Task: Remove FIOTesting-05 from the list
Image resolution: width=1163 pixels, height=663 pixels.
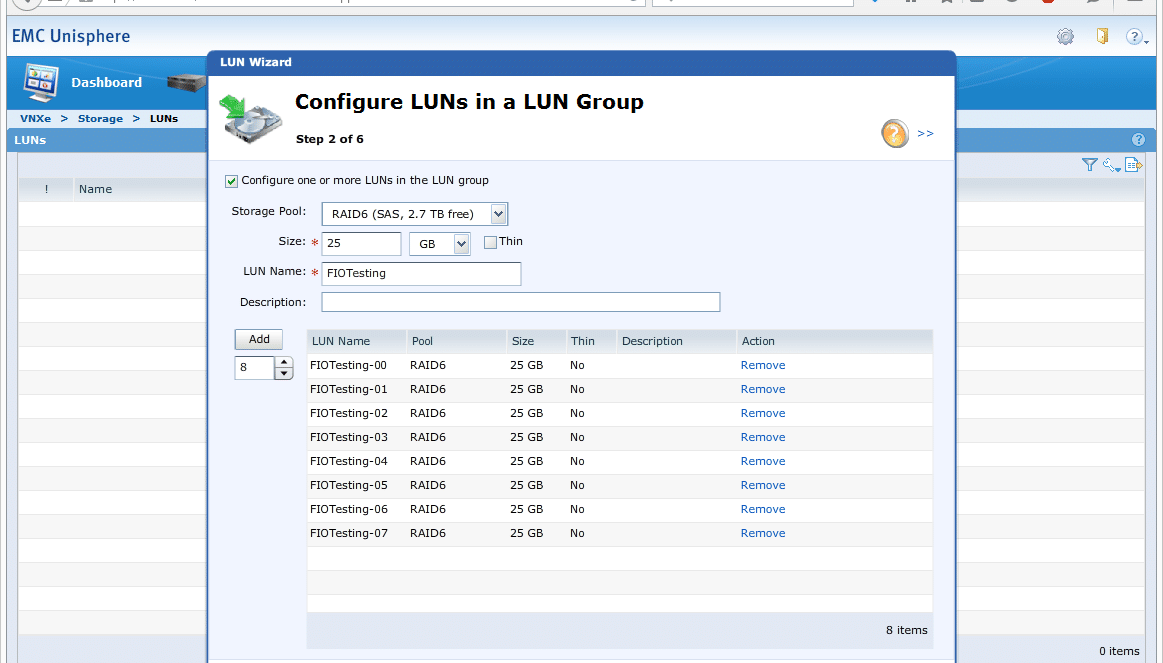Action: 762,485
